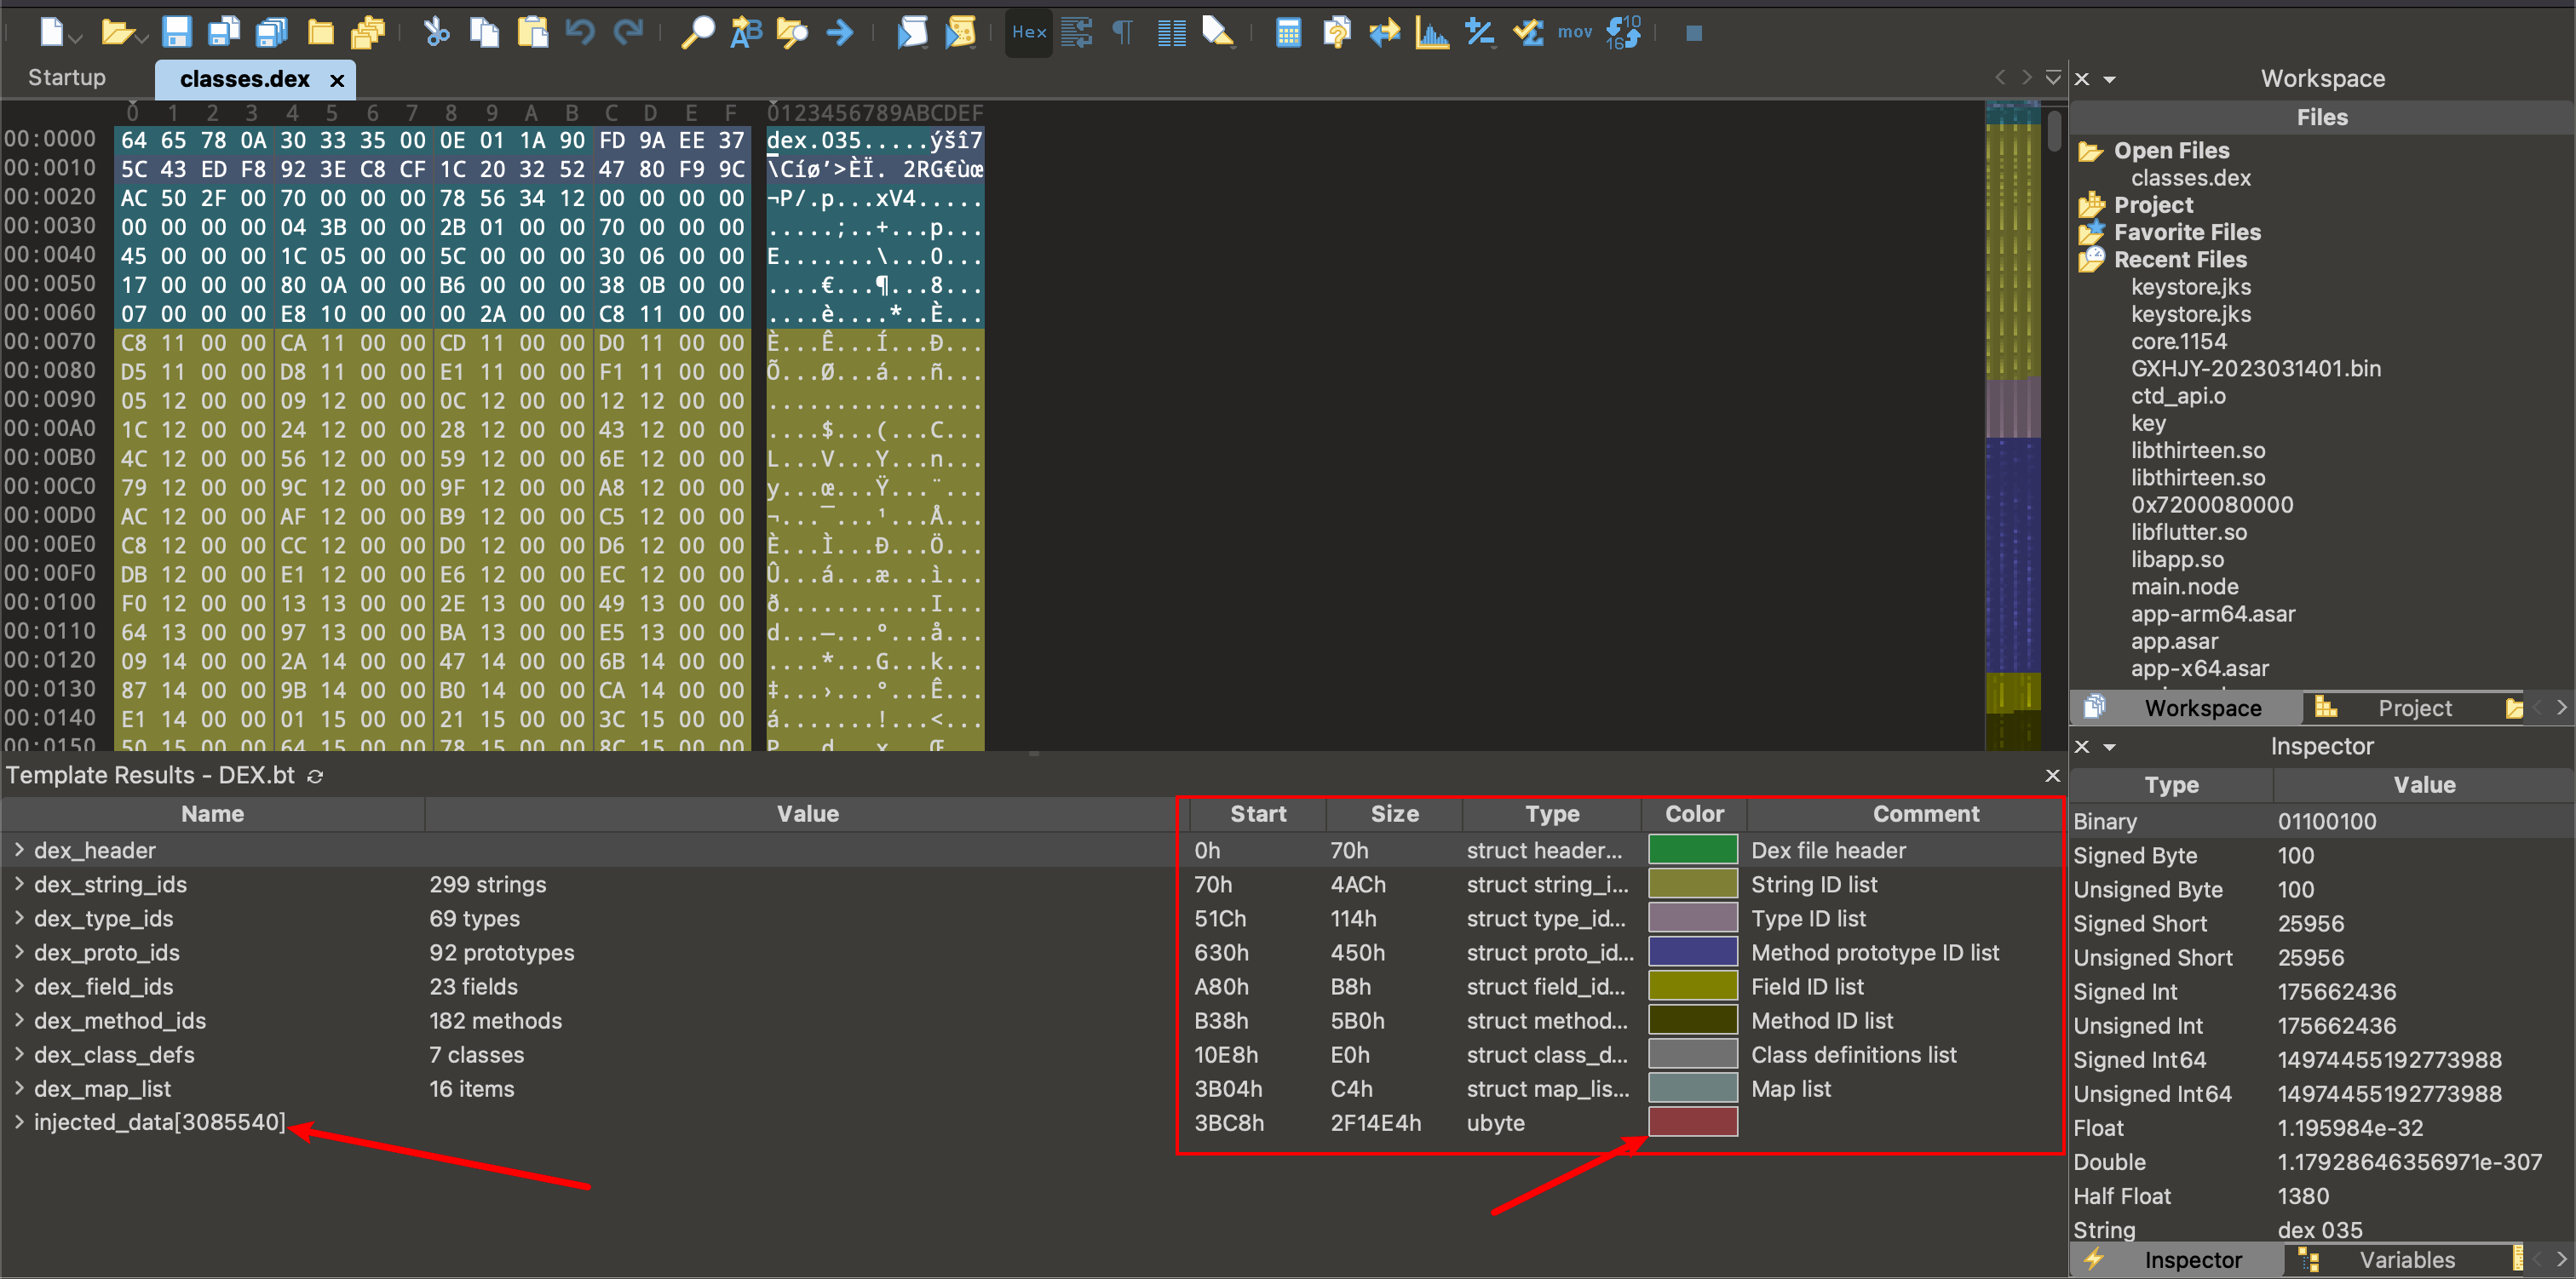Click the Cut scissors icon

coord(436,32)
